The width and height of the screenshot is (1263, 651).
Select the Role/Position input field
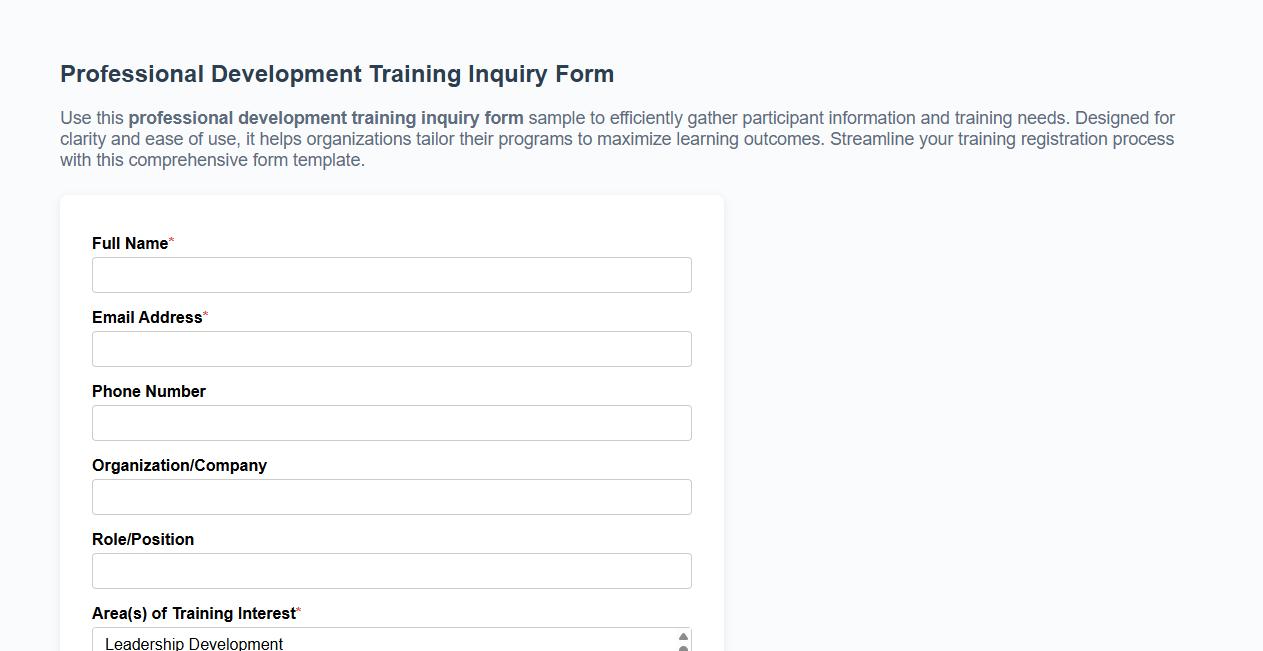[x=391, y=570]
